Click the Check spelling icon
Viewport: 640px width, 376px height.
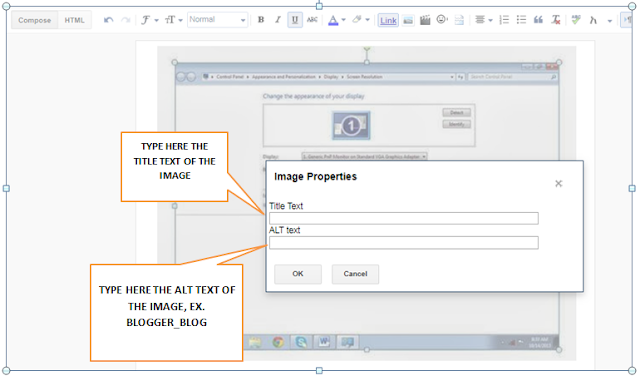click(576, 20)
